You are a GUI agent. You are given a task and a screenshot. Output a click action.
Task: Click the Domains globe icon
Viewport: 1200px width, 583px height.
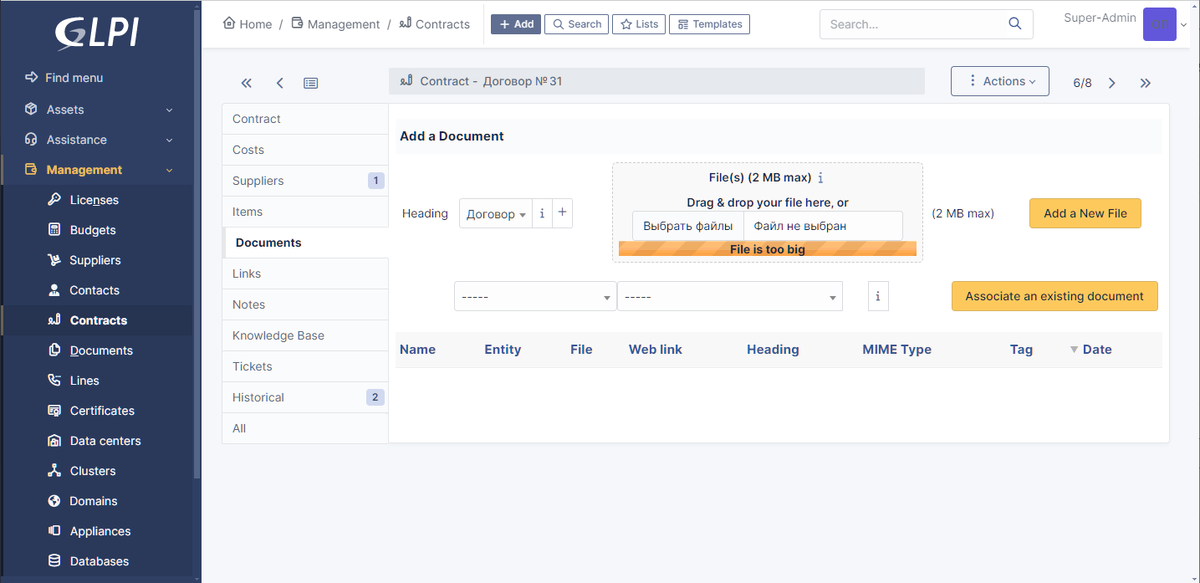(x=54, y=501)
